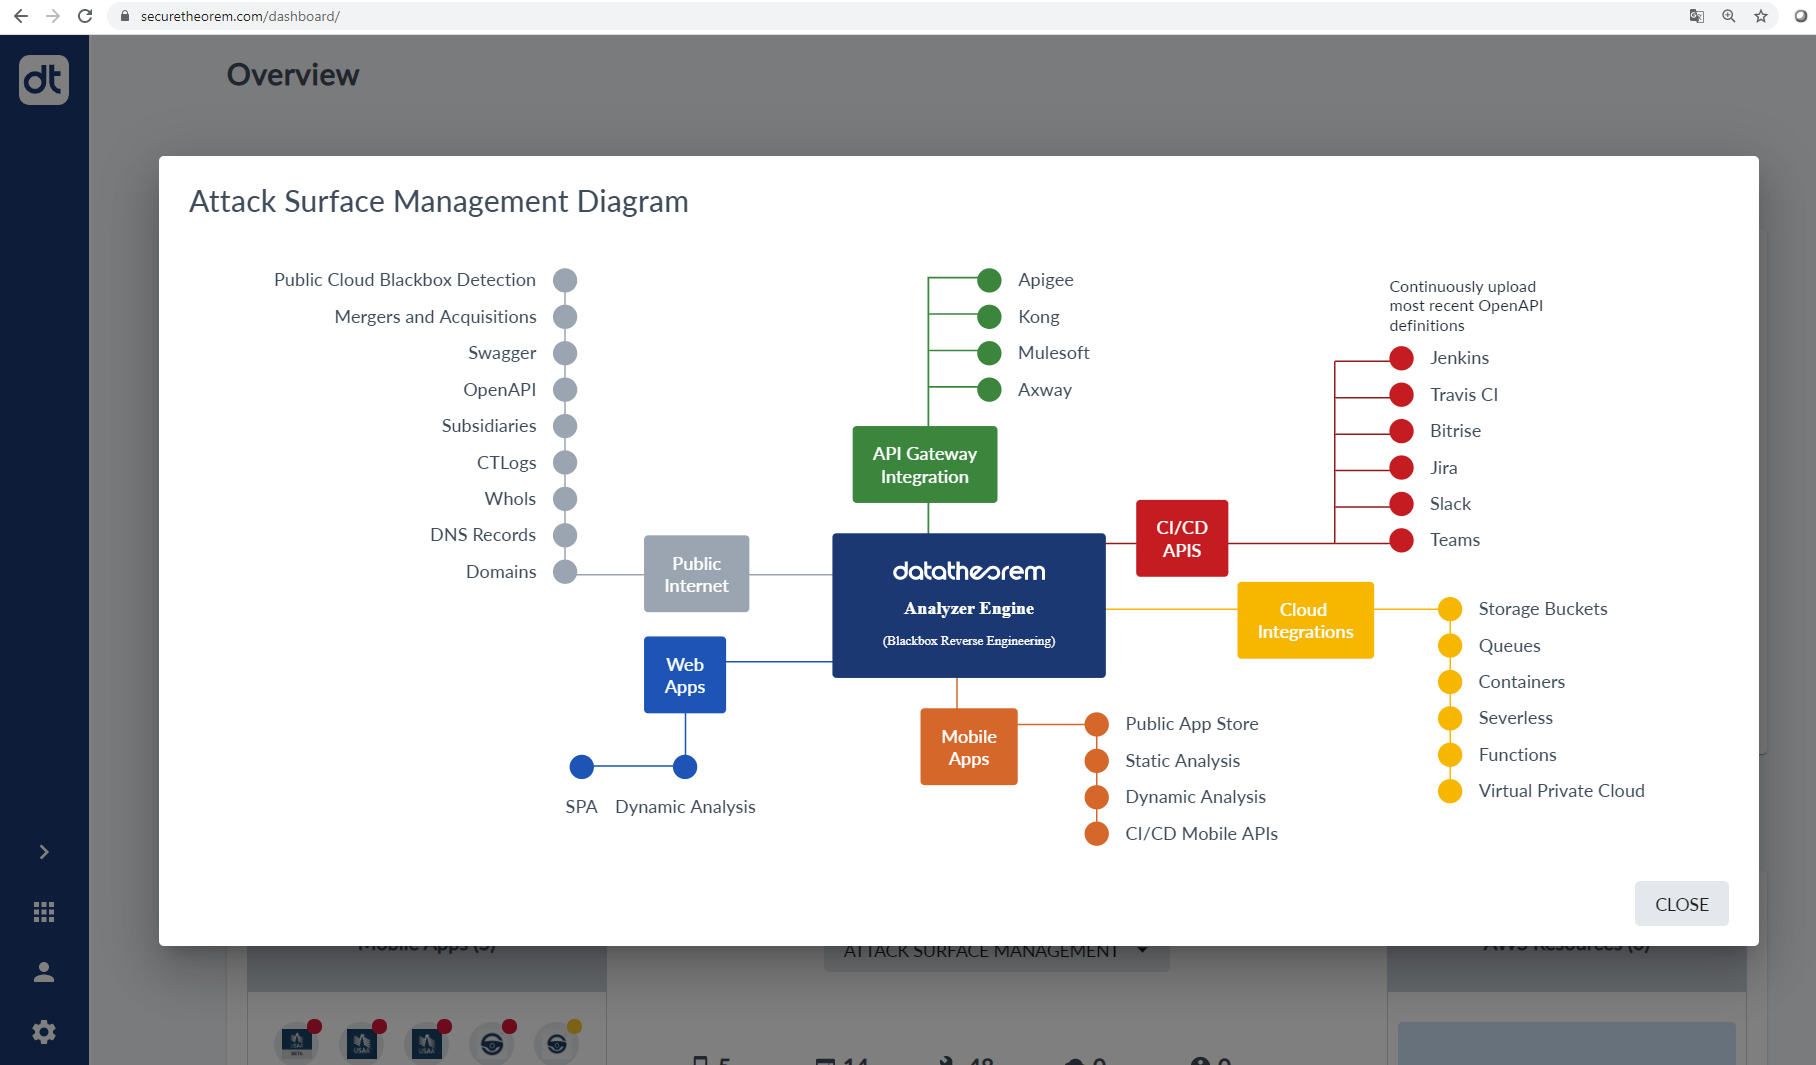Click the gray Mergers and Acquisitions node
The width and height of the screenshot is (1816, 1065).
565,317
